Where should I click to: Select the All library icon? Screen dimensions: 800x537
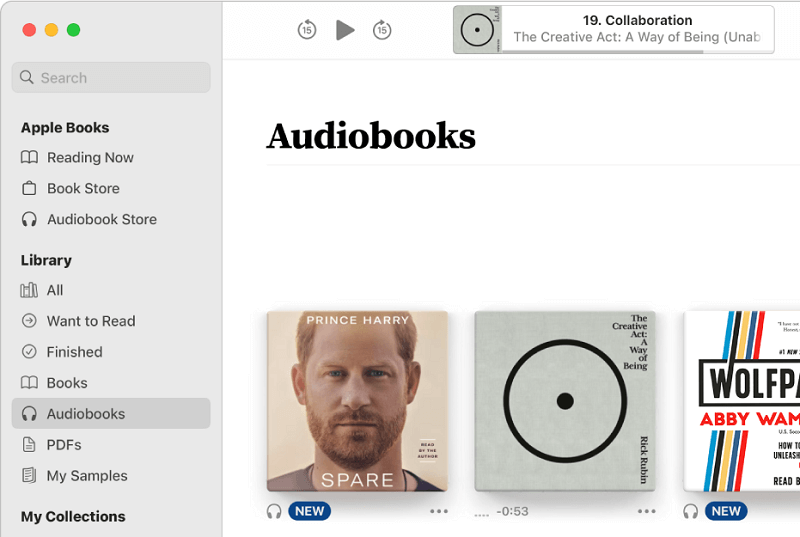pyautogui.click(x=29, y=290)
